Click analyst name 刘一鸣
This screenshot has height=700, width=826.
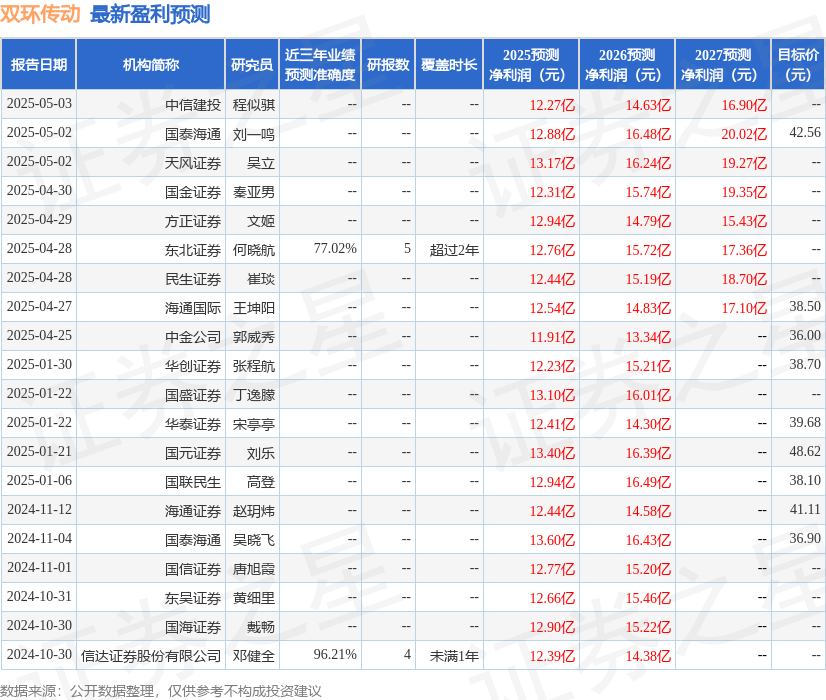coord(254,134)
